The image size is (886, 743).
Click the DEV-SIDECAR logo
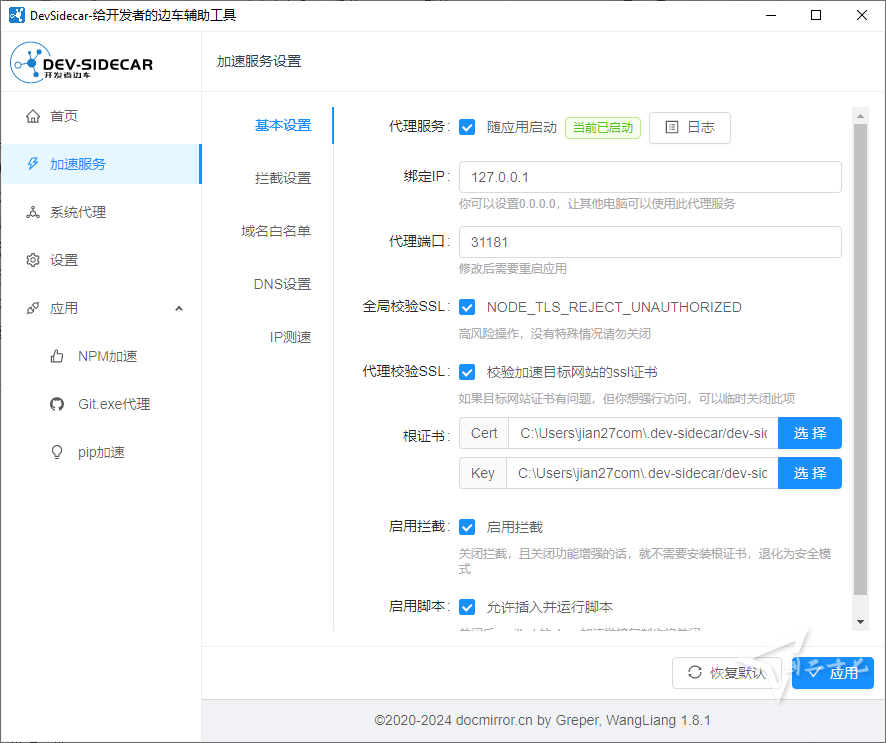[x=82, y=63]
